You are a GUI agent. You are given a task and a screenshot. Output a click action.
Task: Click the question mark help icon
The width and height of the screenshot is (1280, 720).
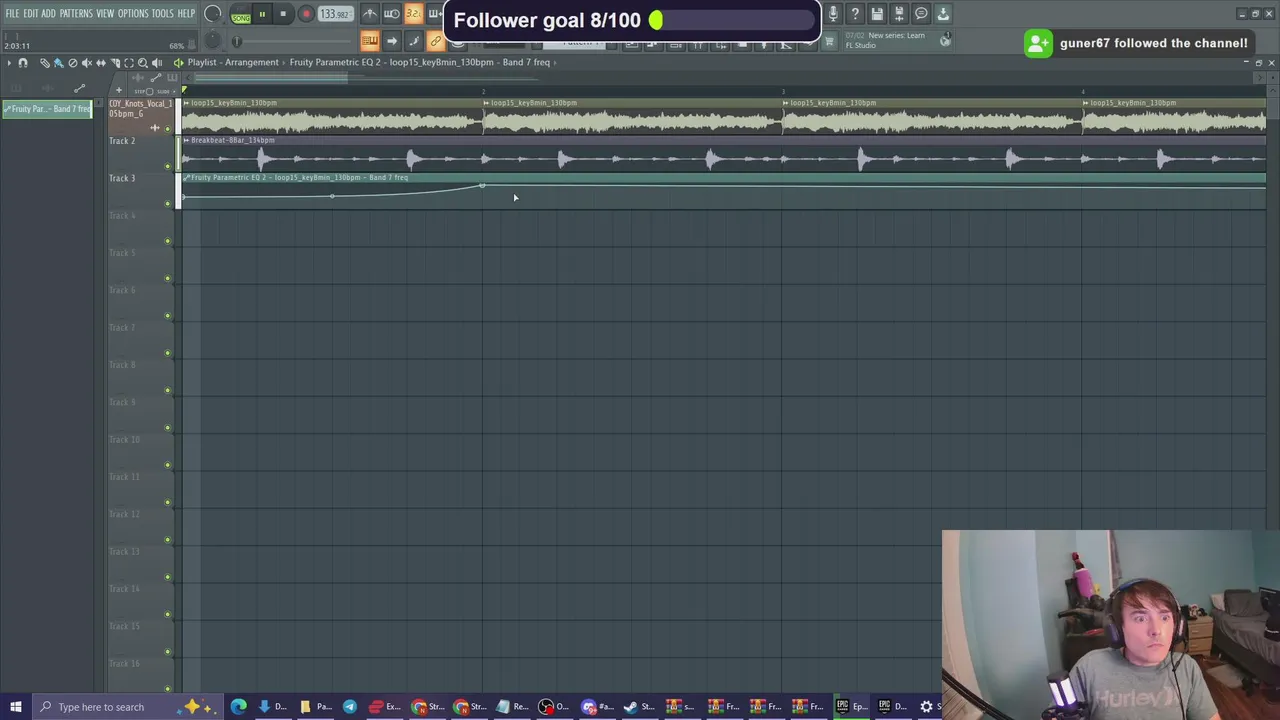pos(855,14)
